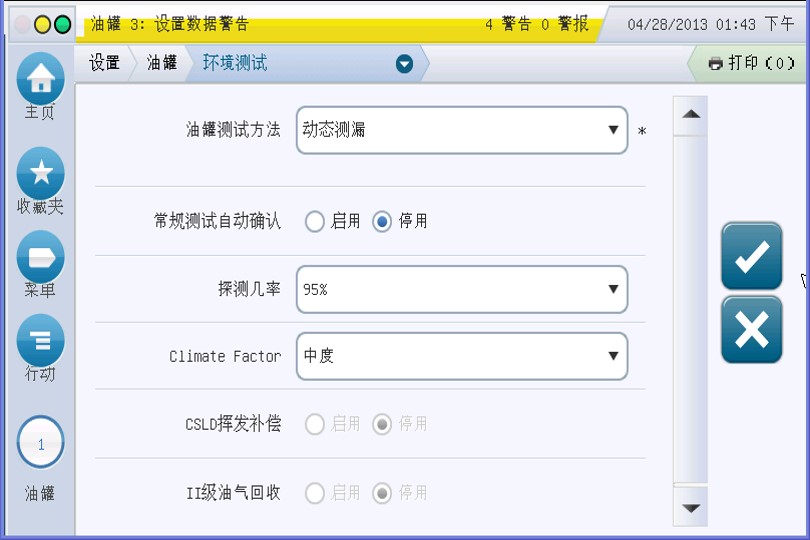The width and height of the screenshot is (810, 540).
Task: Open the 油罐测试方法 dropdown
Action: coord(461,130)
